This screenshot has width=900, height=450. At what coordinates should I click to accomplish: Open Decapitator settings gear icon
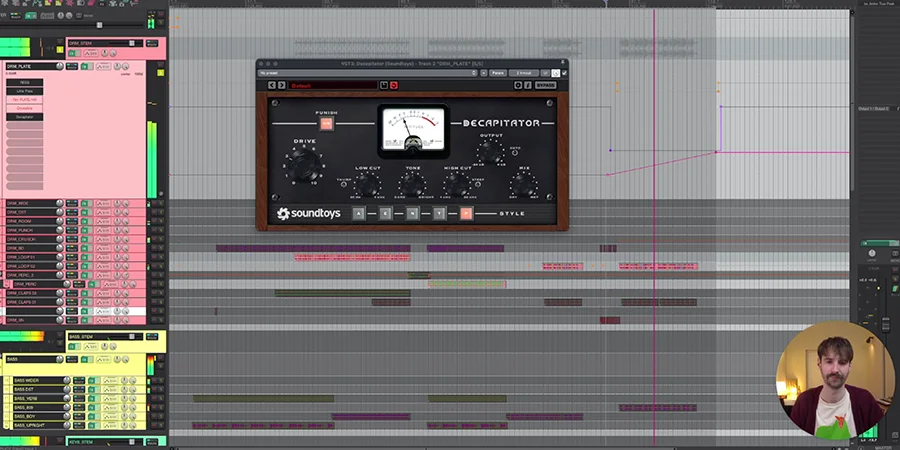(x=518, y=85)
